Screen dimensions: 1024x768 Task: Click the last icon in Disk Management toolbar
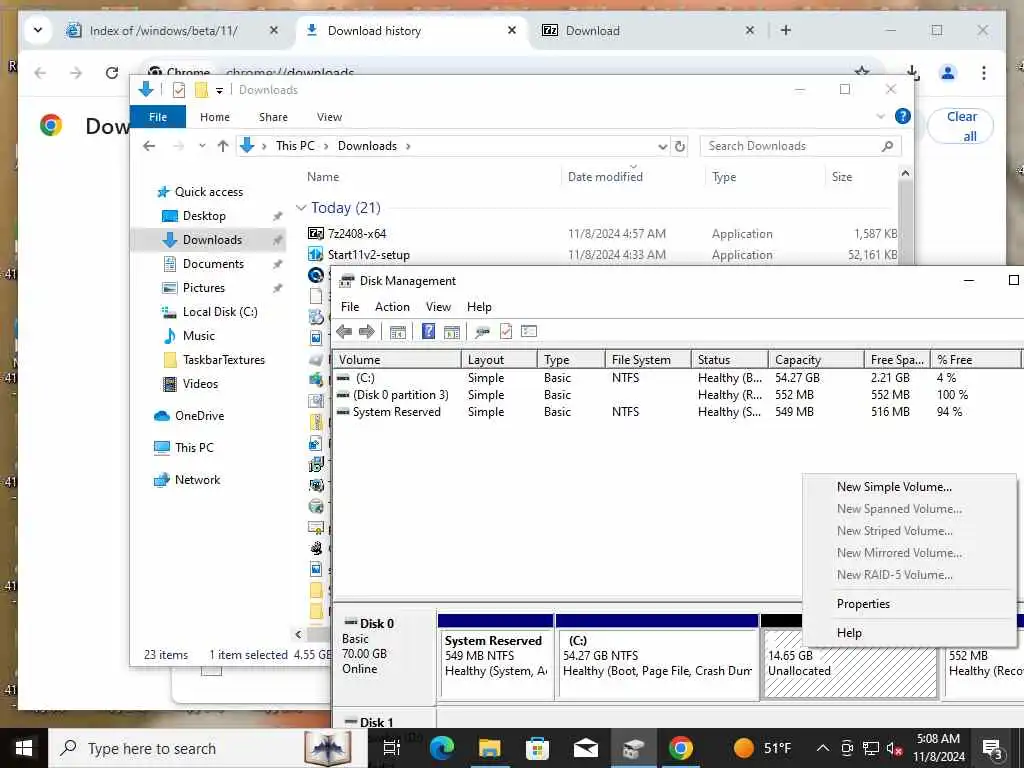pos(529,332)
